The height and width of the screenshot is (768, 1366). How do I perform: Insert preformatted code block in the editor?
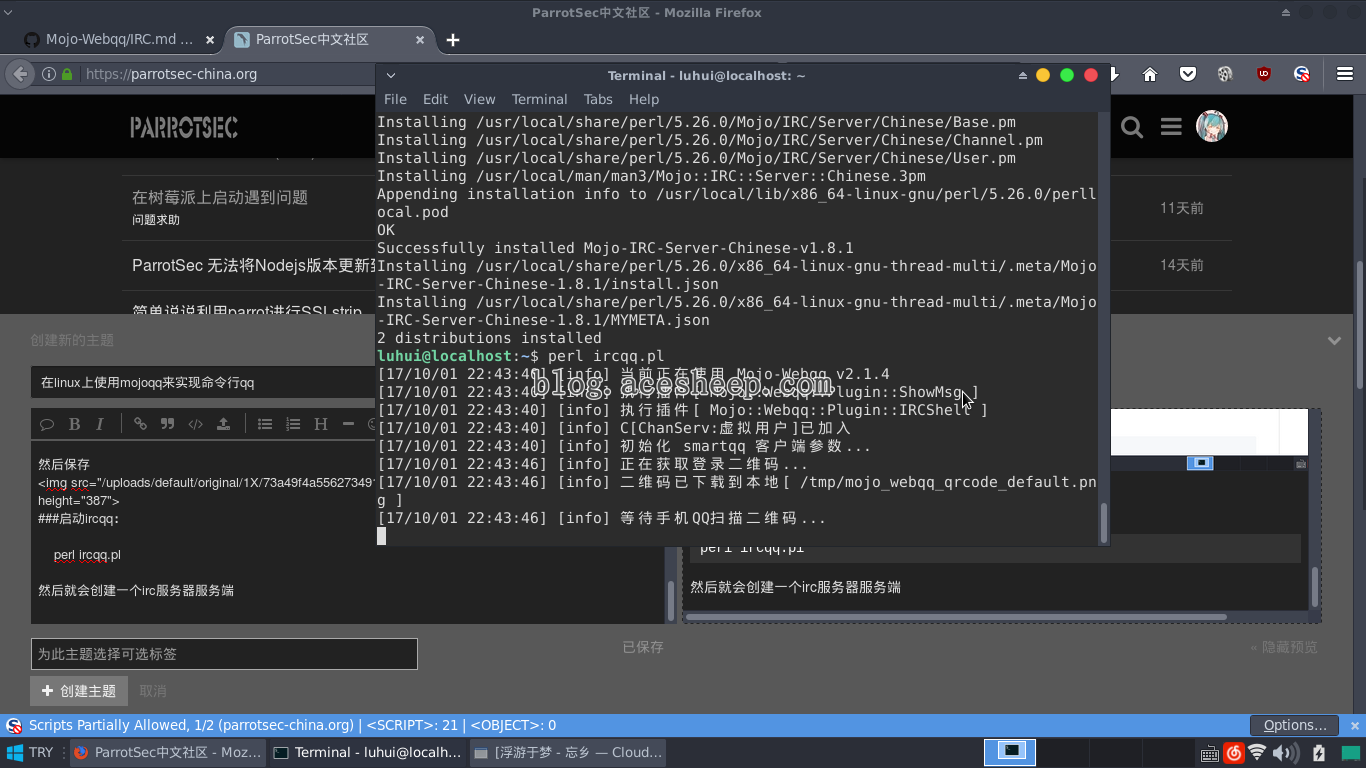196,424
